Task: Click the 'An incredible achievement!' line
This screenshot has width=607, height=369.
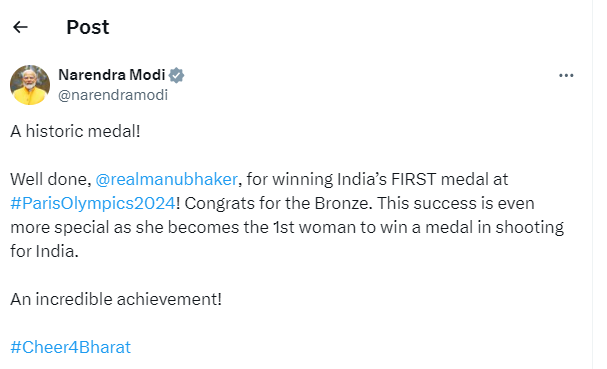Action: point(116,299)
